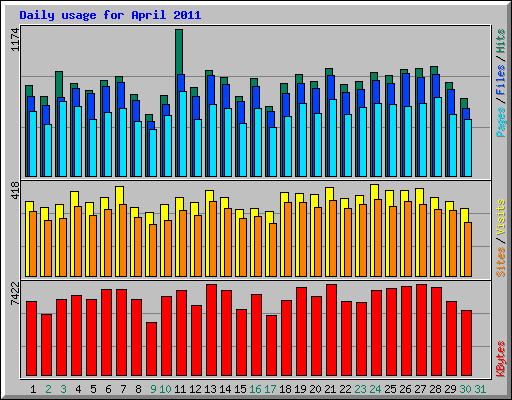Image resolution: width=512 pixels, height=400 pixels.
Task: Click day label 20 on x-axis
Action: tap(315, 389)
